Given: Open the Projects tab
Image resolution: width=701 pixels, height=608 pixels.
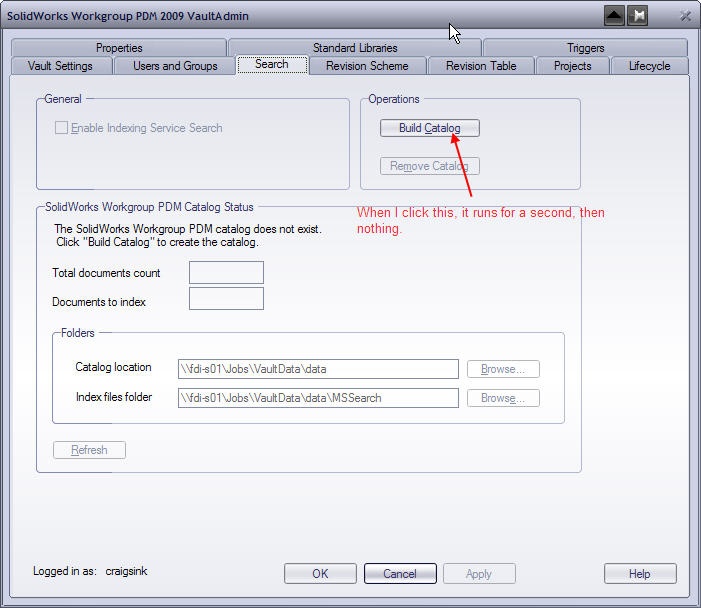Looking at the screenshot, I should tap(572, 66).
